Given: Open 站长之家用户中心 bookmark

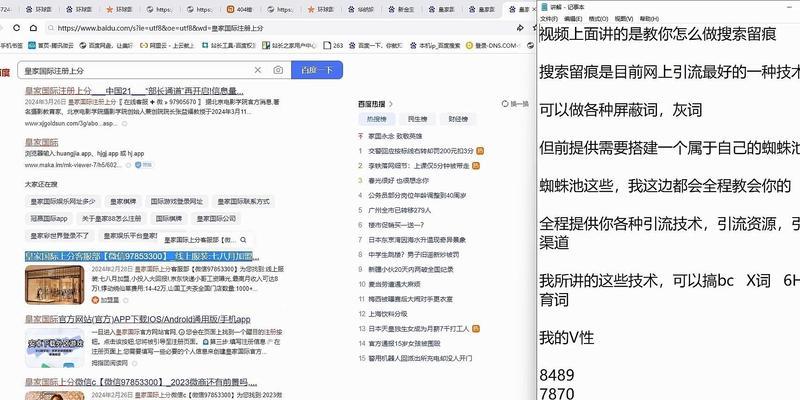Looking at the screenshot, I should point(289,45).
